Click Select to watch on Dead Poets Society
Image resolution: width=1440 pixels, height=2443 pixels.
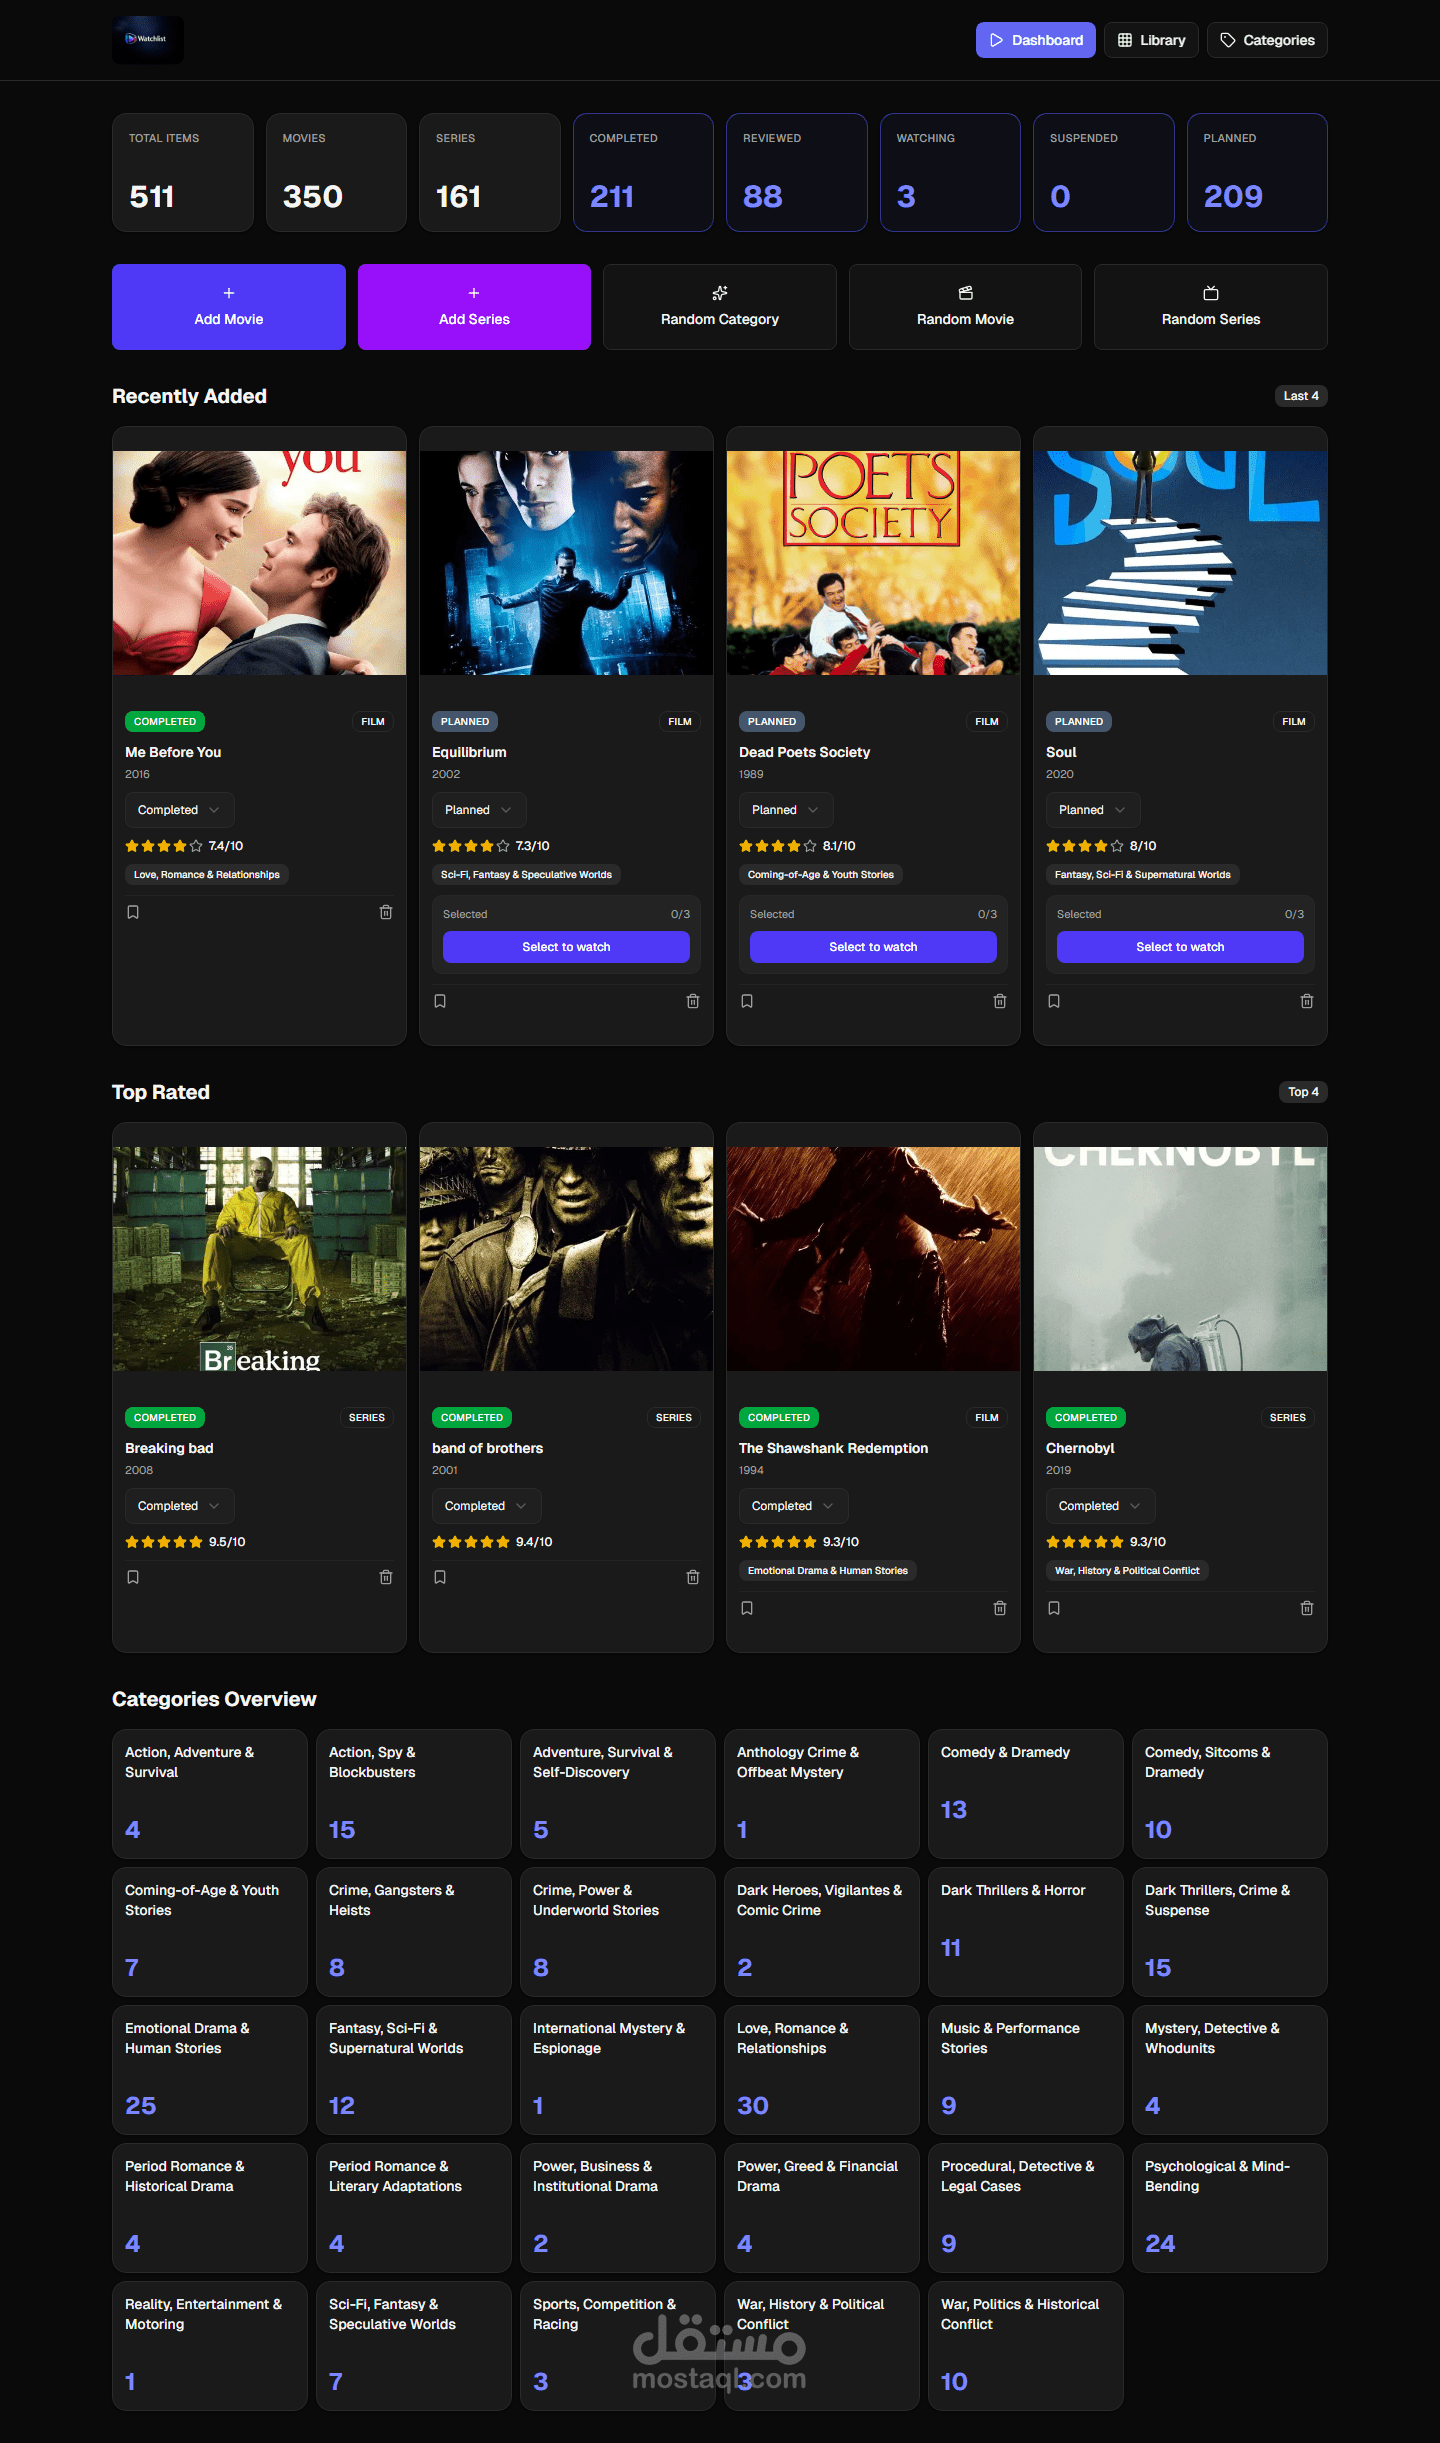tap(873, 947)
